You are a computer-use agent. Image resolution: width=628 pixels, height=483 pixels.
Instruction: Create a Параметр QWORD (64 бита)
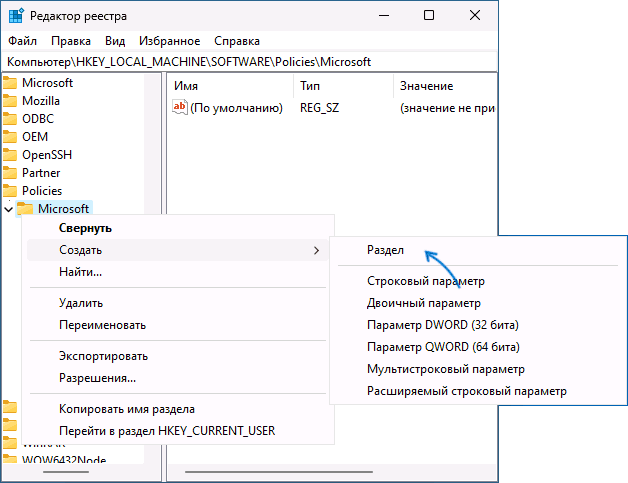pos(478,347)
